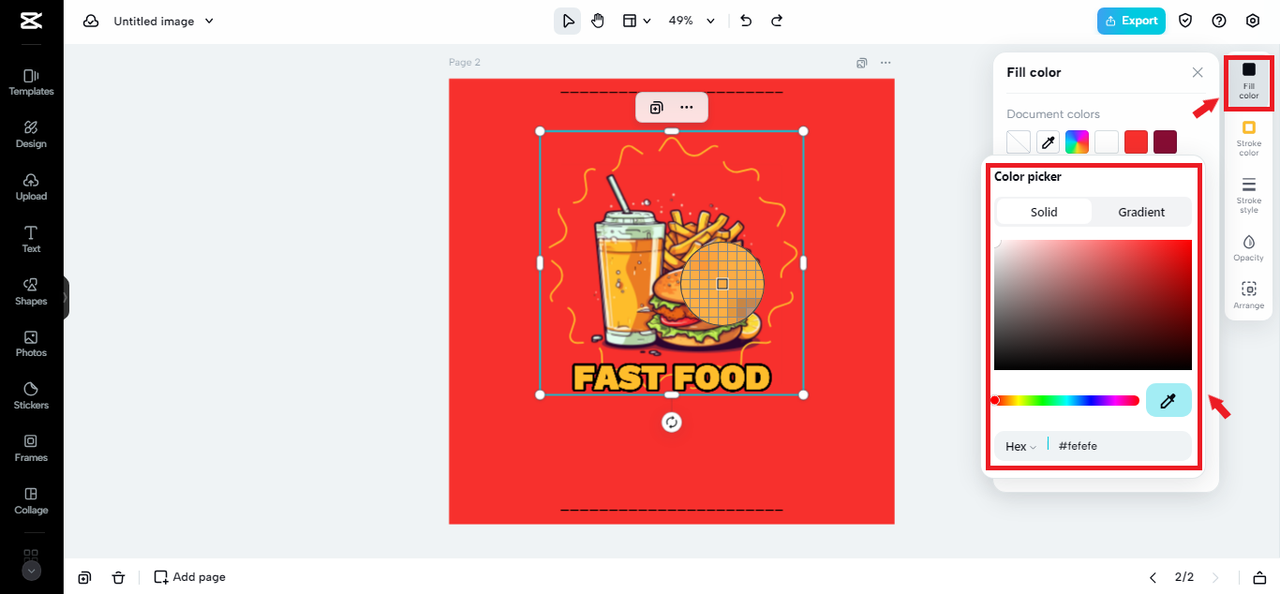Switch to the Gradient tab
The image size is (1280, 594).
click(x=1141, y=212)
